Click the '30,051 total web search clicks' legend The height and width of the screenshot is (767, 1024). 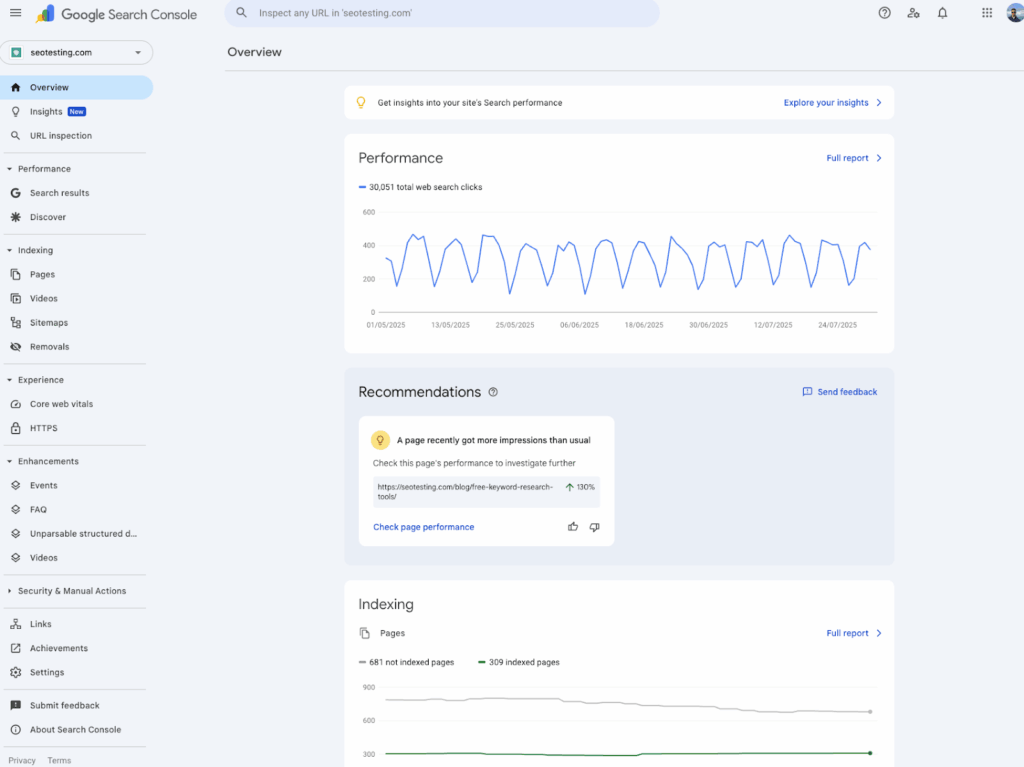click(420, 187)
